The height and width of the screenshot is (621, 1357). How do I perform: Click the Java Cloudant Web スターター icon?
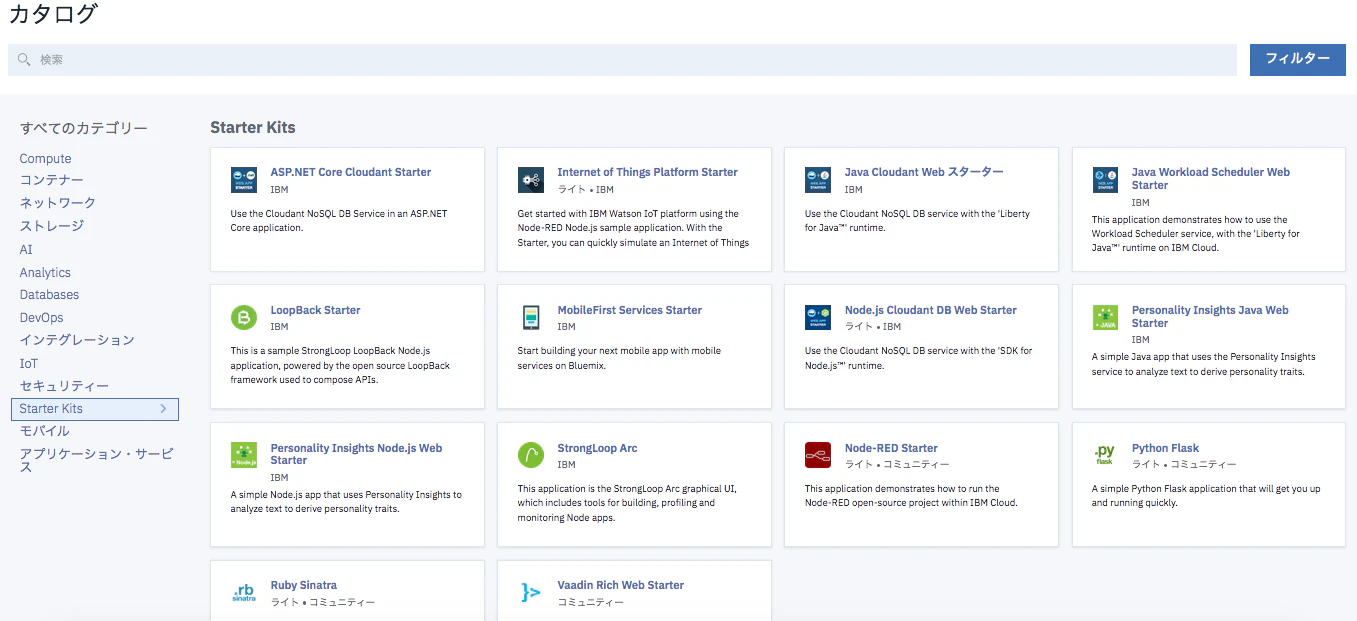click(818, 180)
